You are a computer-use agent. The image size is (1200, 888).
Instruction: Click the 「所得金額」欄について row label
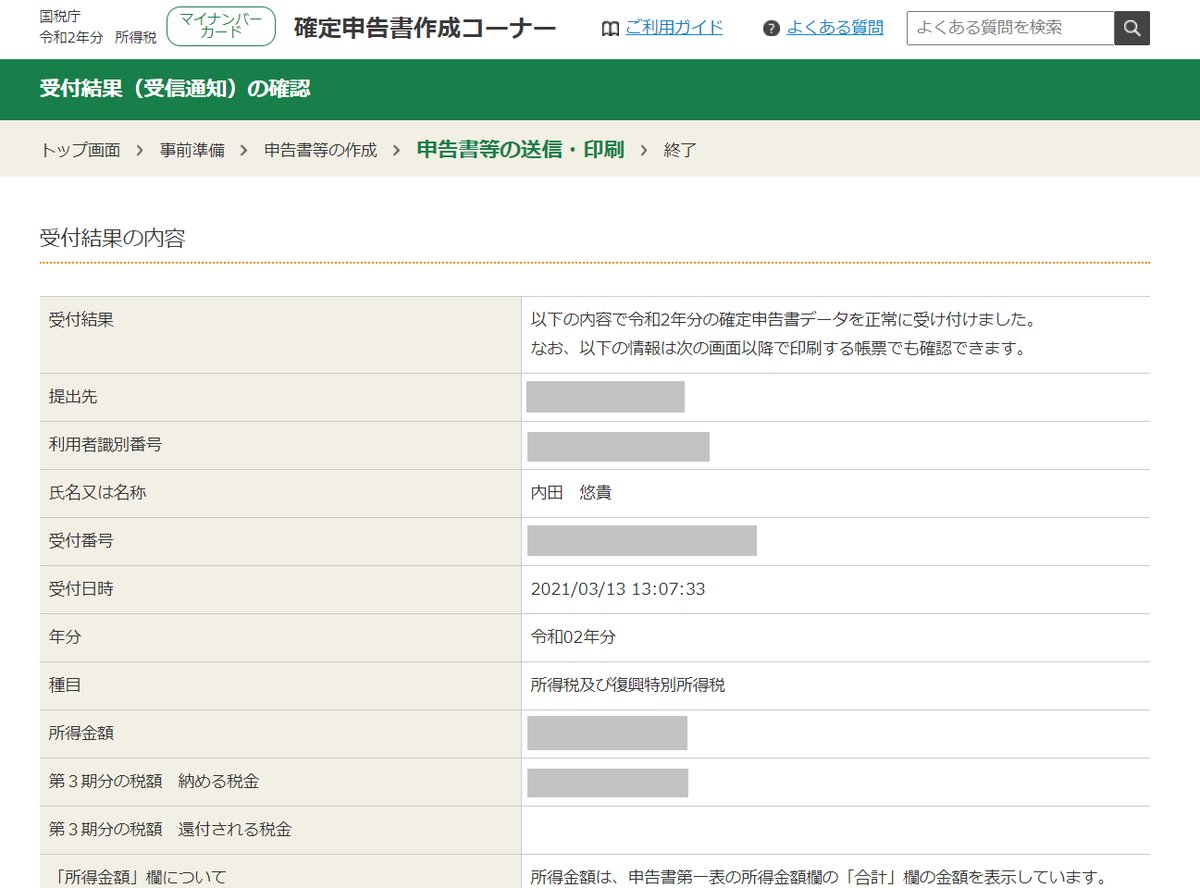(x=138, y=877)
